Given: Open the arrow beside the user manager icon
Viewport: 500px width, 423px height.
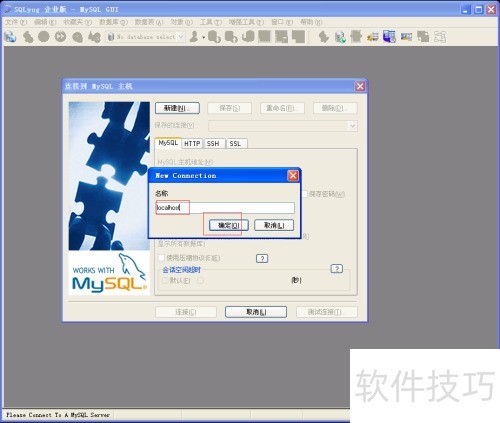Looking at the screenshot, I should tap(203, 37).
